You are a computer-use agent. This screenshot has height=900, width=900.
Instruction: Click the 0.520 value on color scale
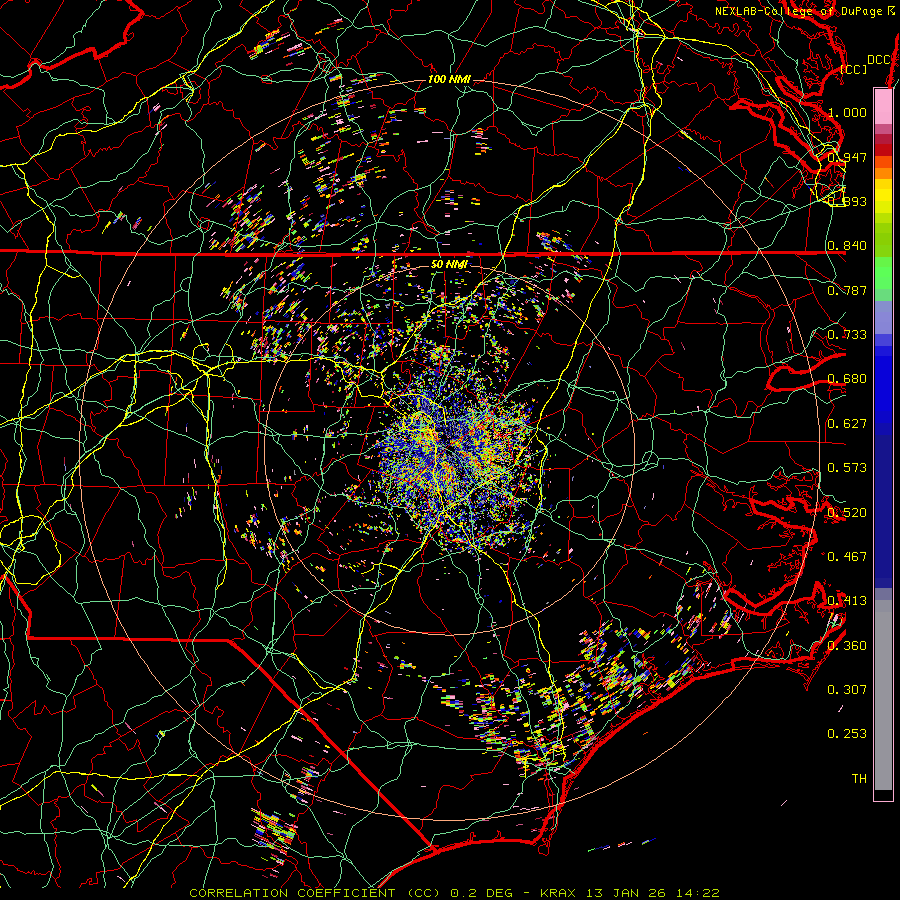coord(847,513)
